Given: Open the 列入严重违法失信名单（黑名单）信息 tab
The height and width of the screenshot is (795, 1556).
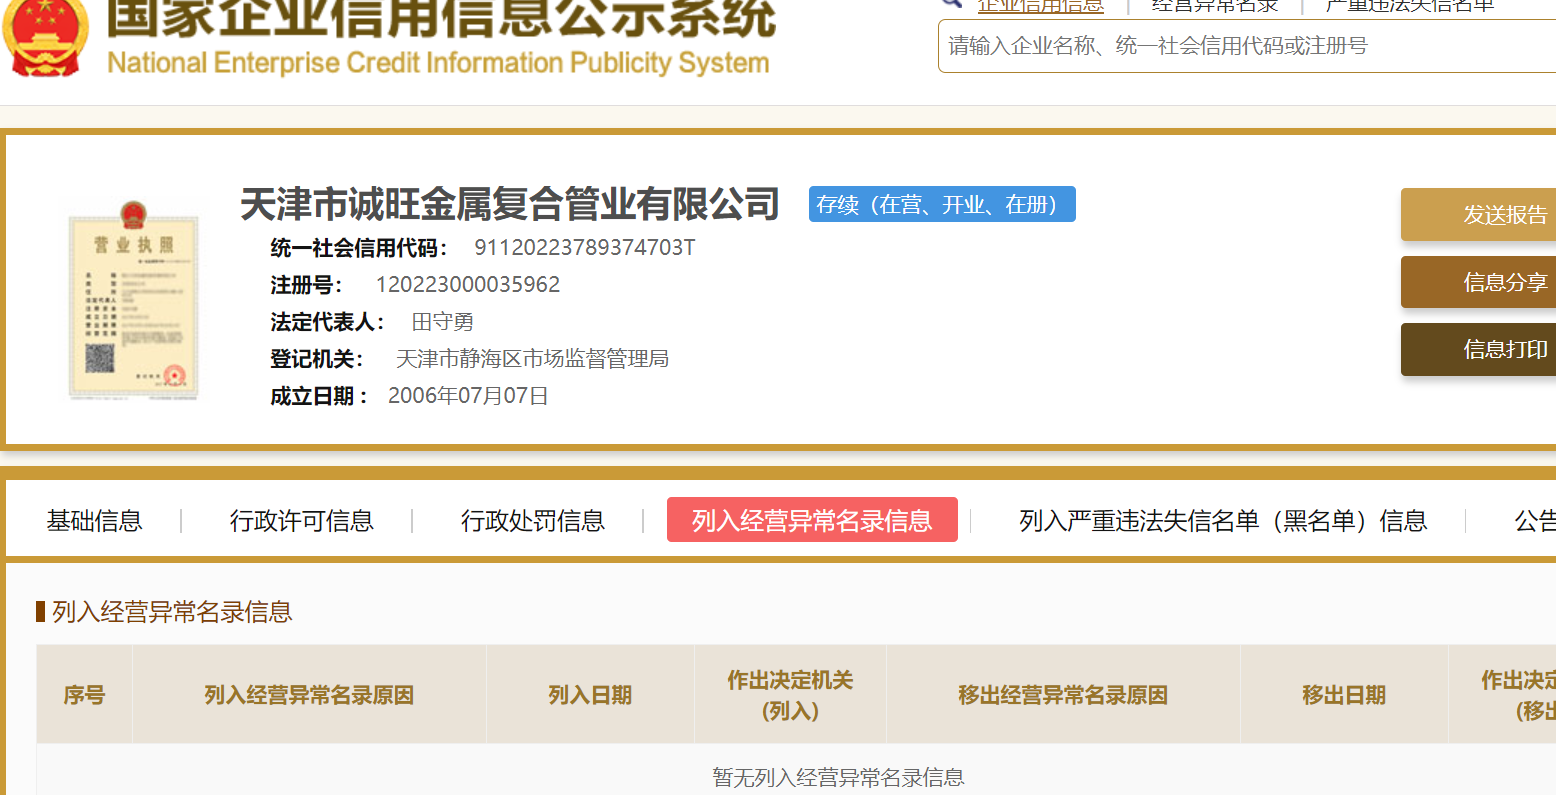Looking at the screenshot, I should click(x=1223, y=521).
